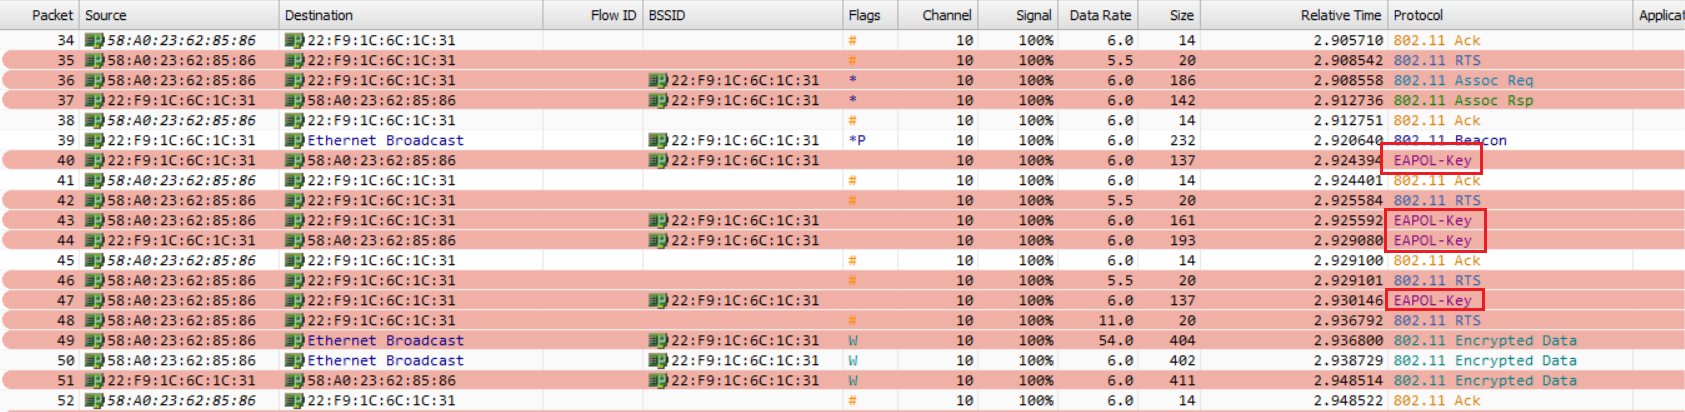This screenshot has width=1685, height=412.
Task: Click the source device icon in packet 52
Action: point(94,400)
